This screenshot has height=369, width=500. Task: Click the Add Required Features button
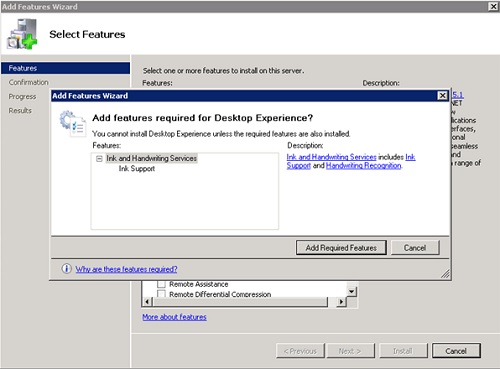point(341,248)
